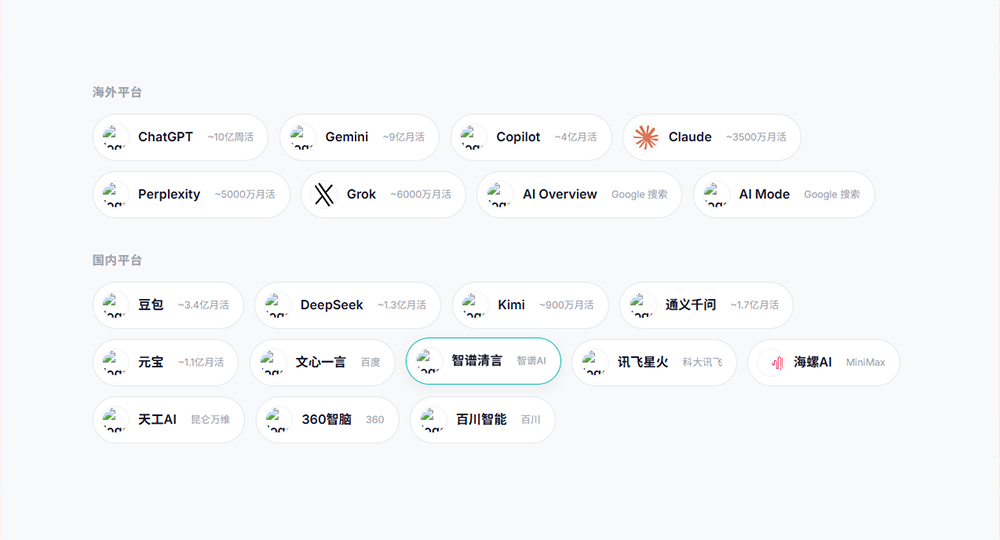Choose the DeepSeek platform chip
The height and width of the screenshot is (540, 1000).
pos(348,305)
